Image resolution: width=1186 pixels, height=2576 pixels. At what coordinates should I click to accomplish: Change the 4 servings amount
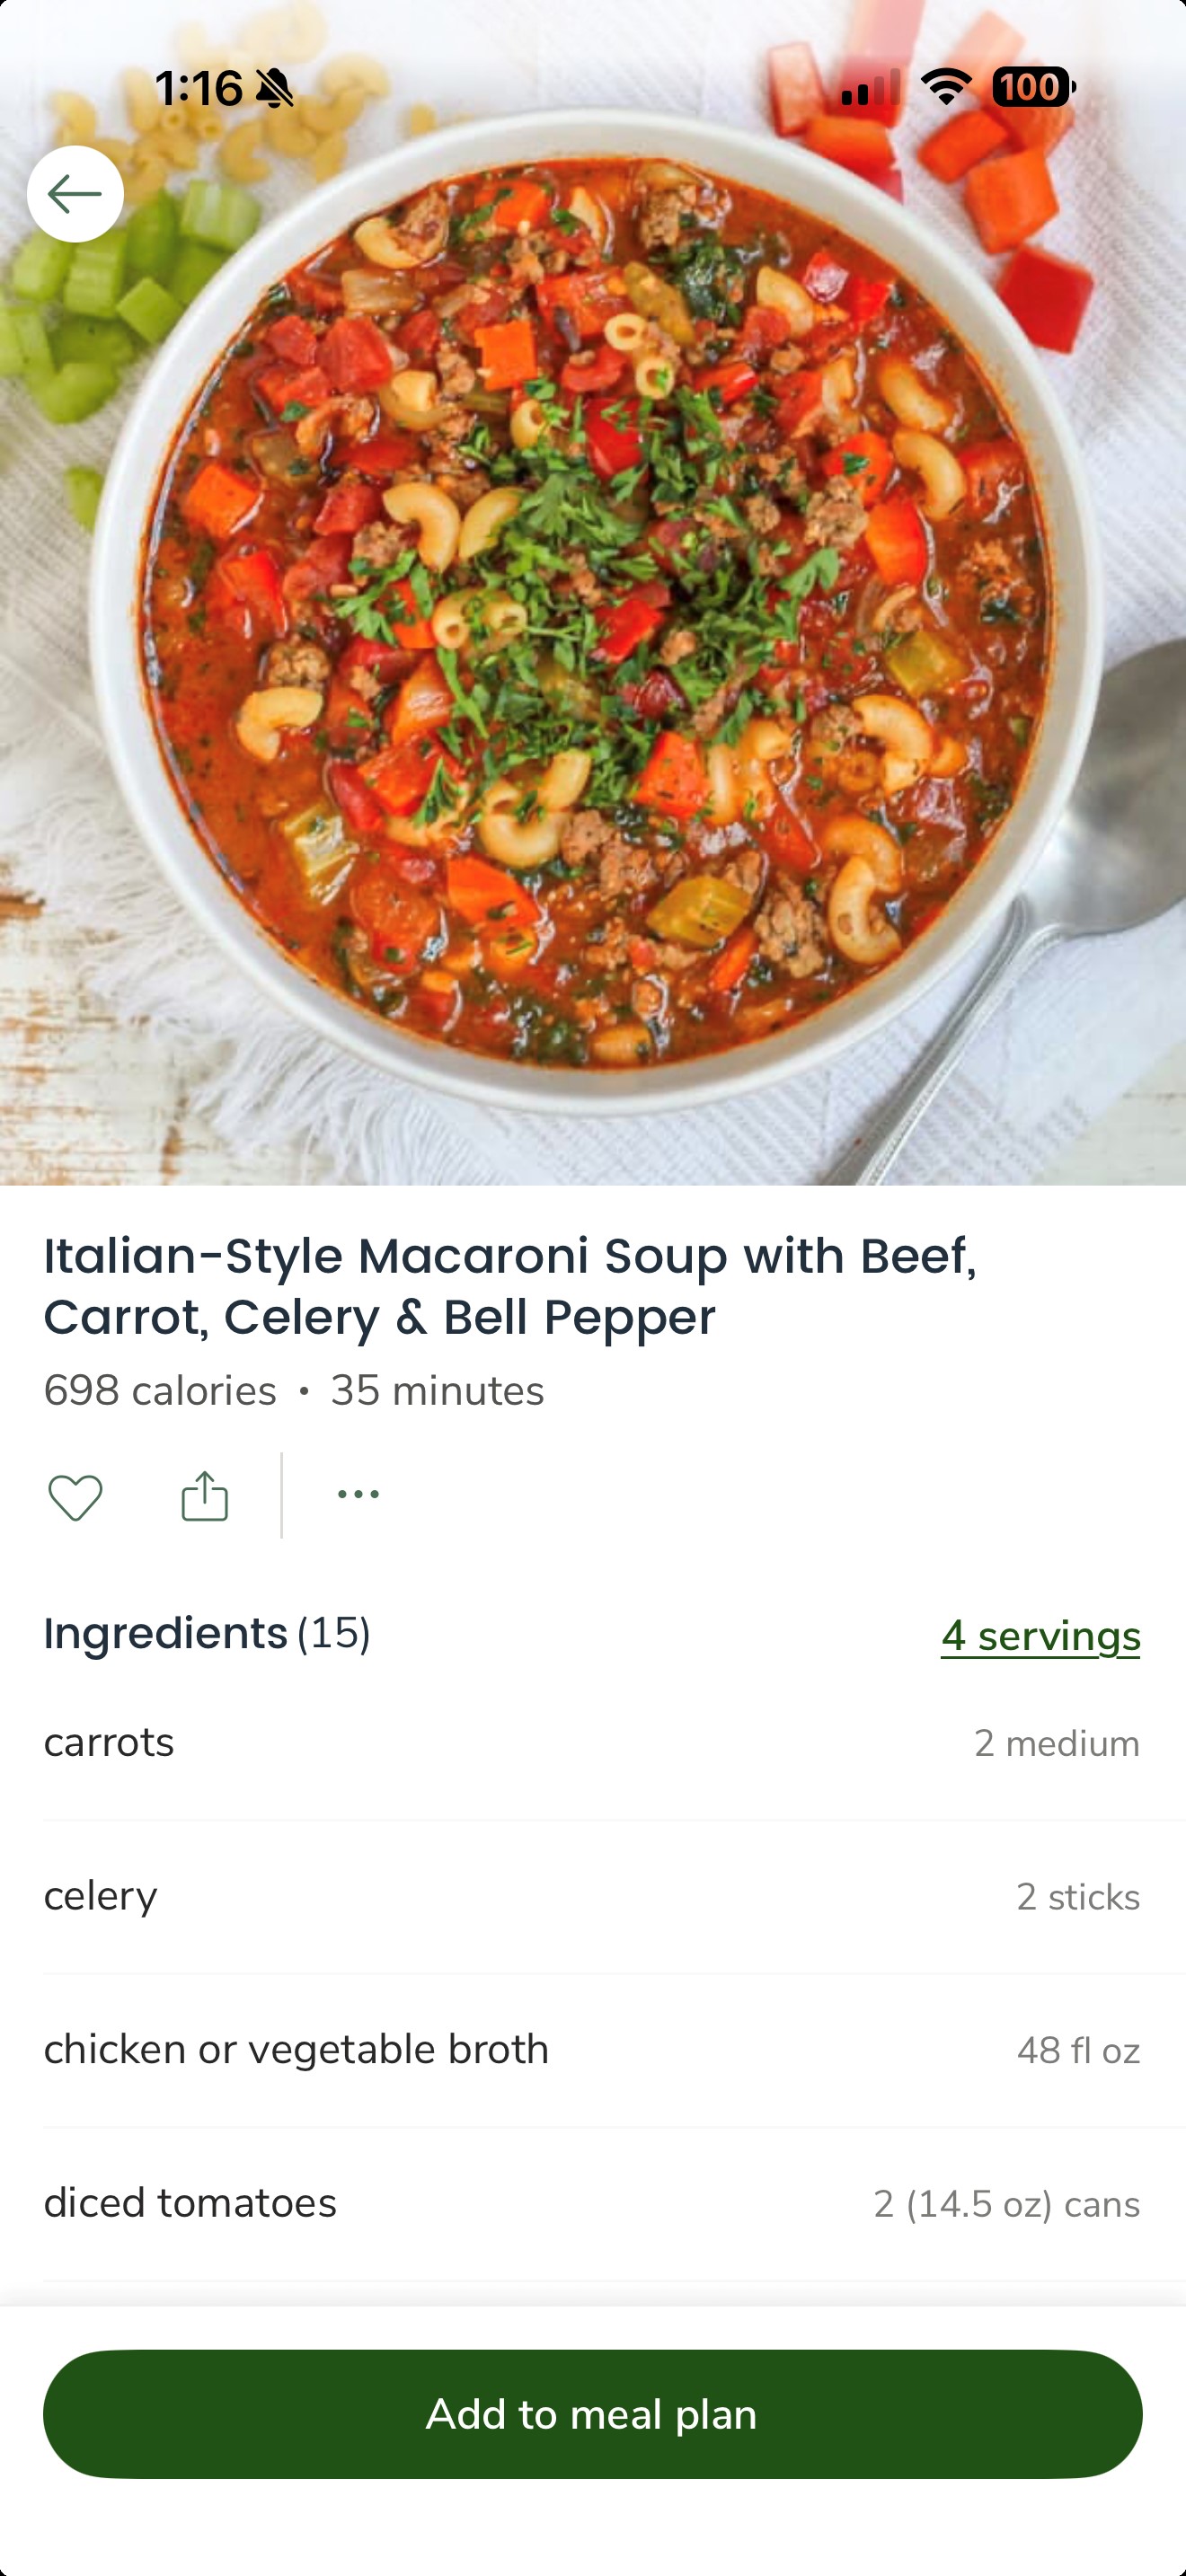[1040, 1637]
